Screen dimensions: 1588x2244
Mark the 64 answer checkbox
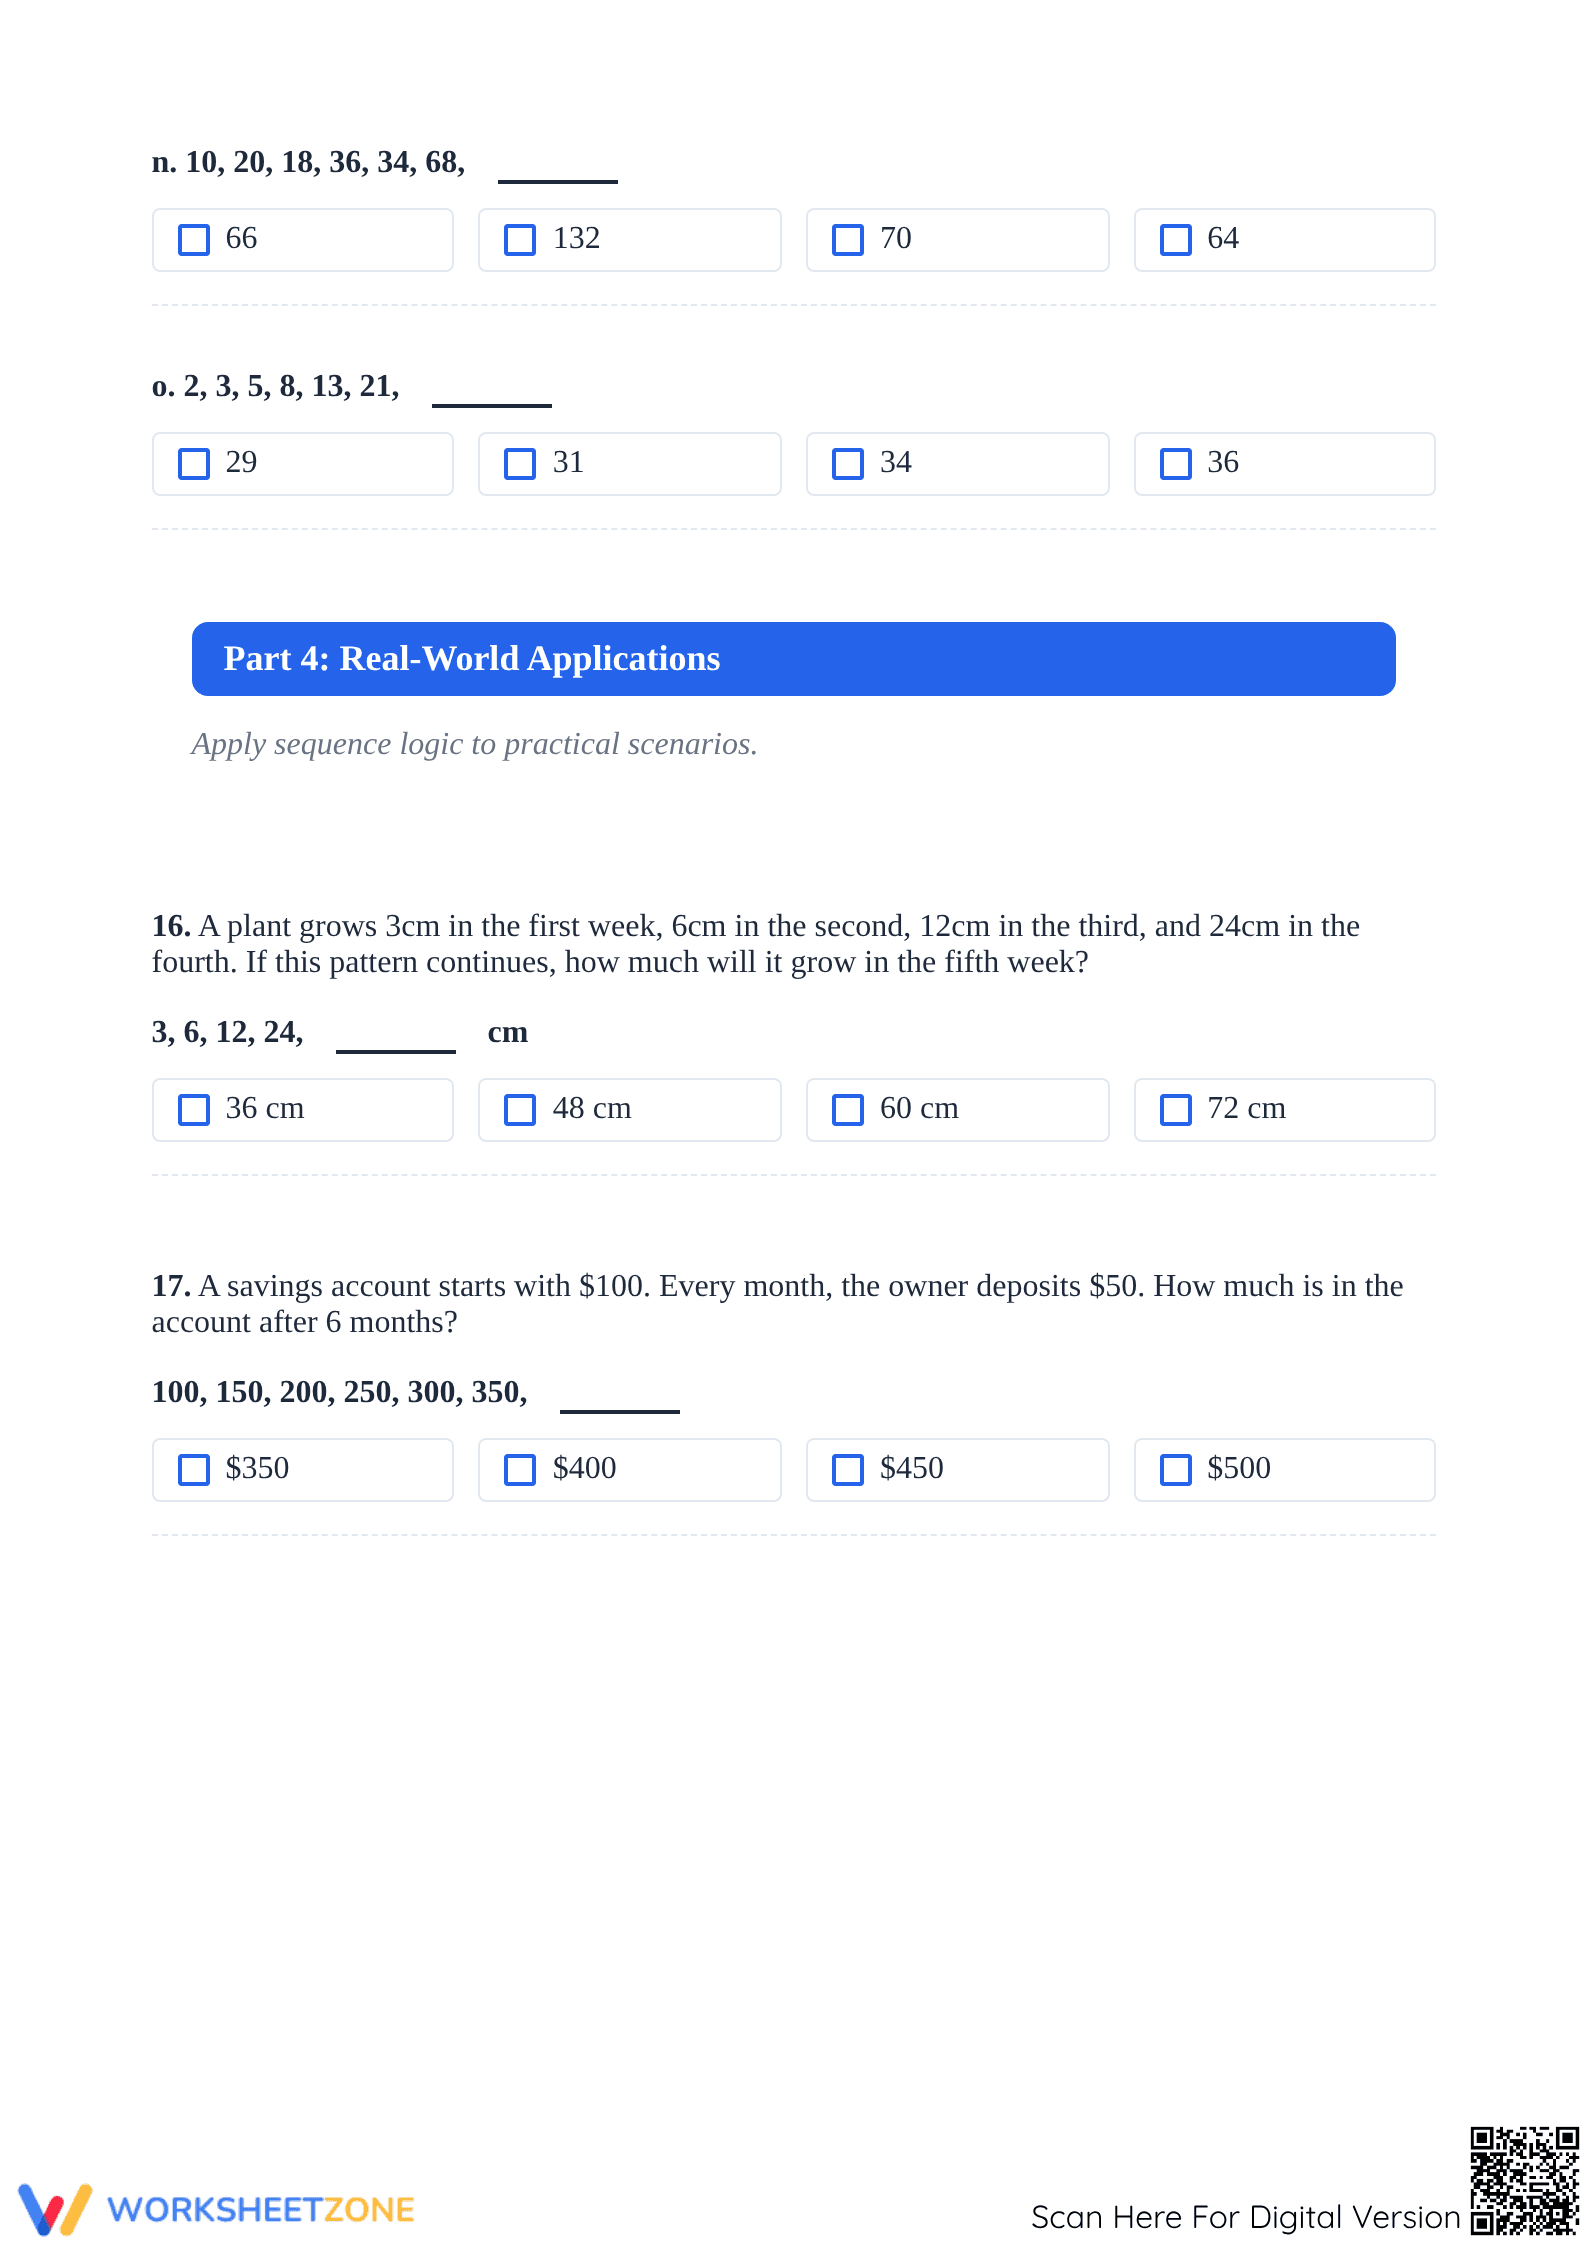pyautogui.click(x=1176, y=240)
